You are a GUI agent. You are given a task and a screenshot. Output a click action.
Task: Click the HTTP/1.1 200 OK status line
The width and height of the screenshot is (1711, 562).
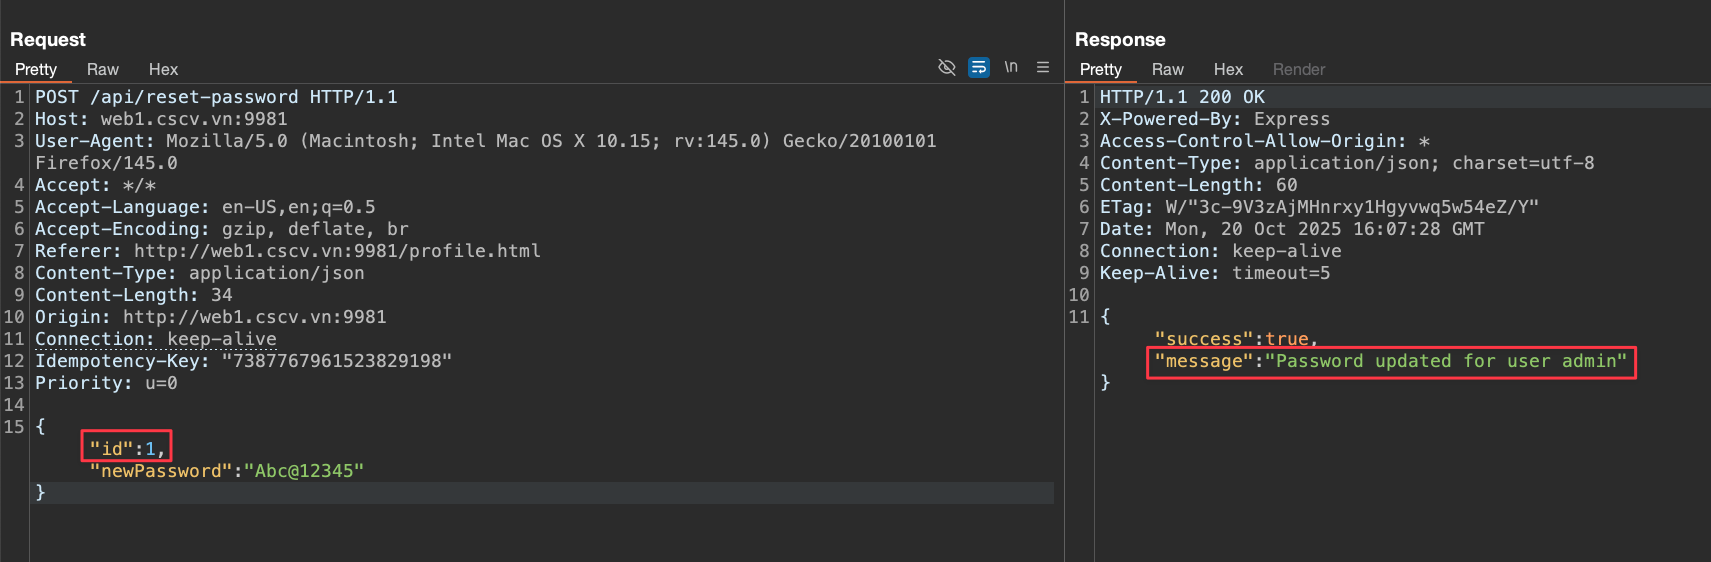1182,97
